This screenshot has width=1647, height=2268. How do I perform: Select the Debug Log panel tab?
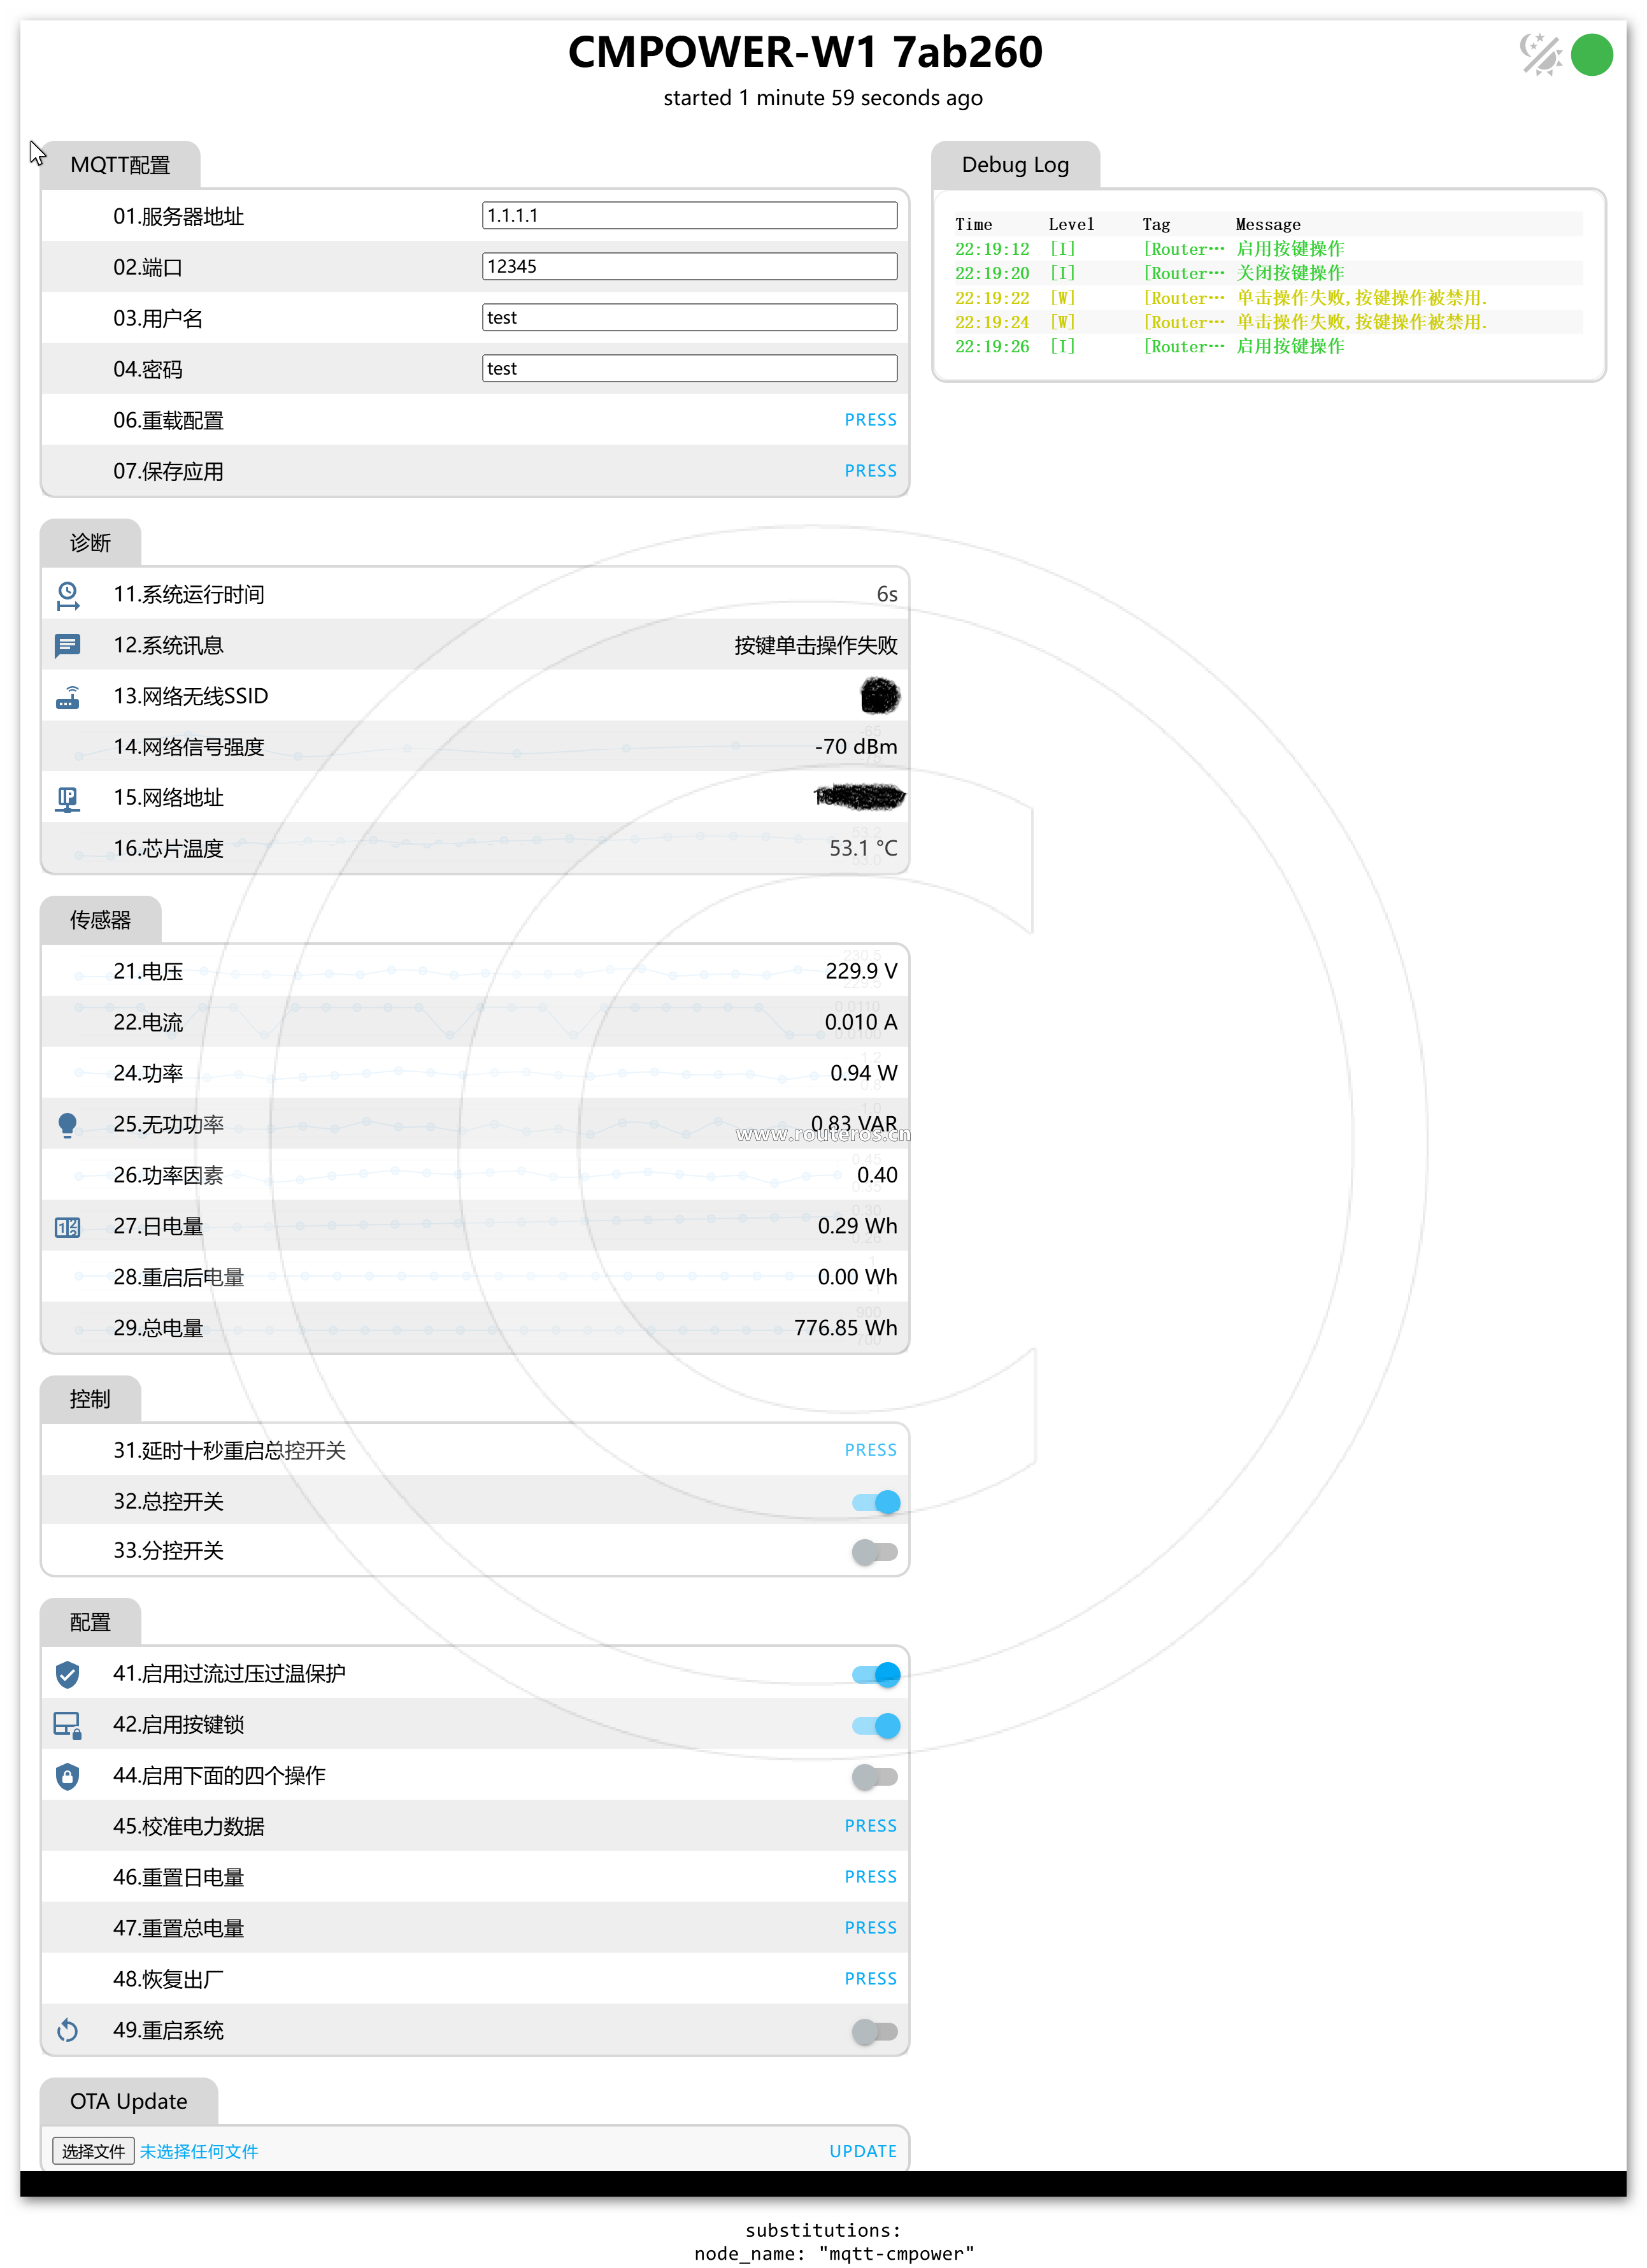1015,165
